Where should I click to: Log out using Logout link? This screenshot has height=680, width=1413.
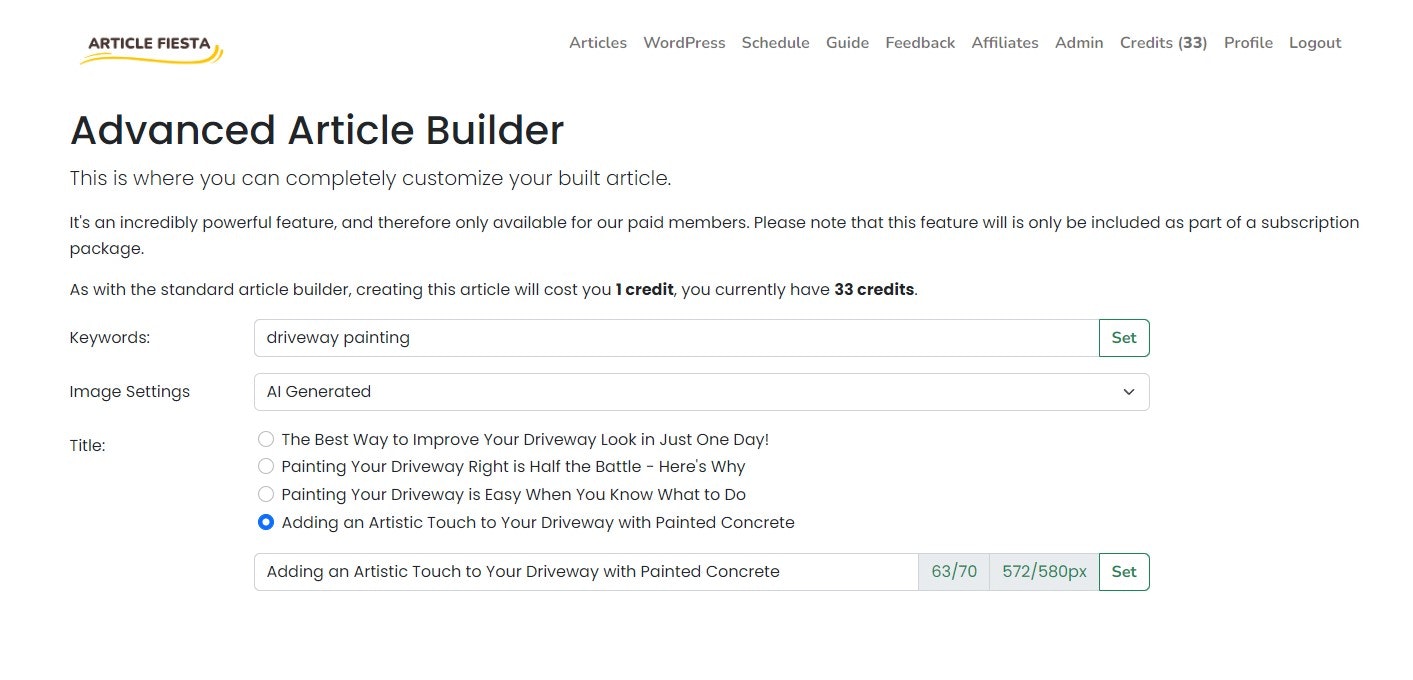click(1315, 43)
